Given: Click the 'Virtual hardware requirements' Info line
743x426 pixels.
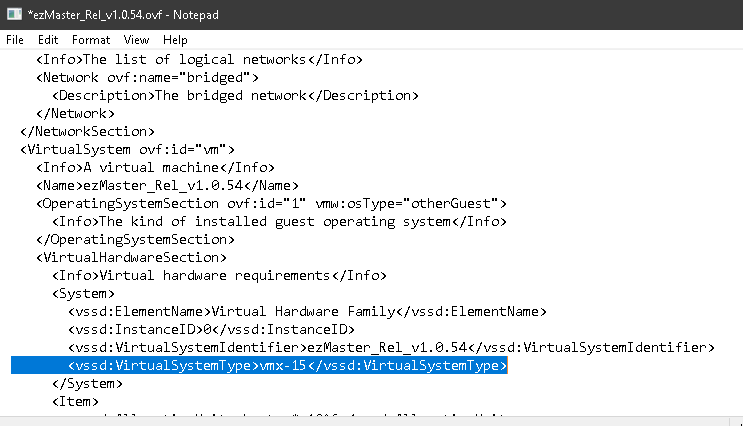Looking at the screenshot, I should (x=219, y=276).
